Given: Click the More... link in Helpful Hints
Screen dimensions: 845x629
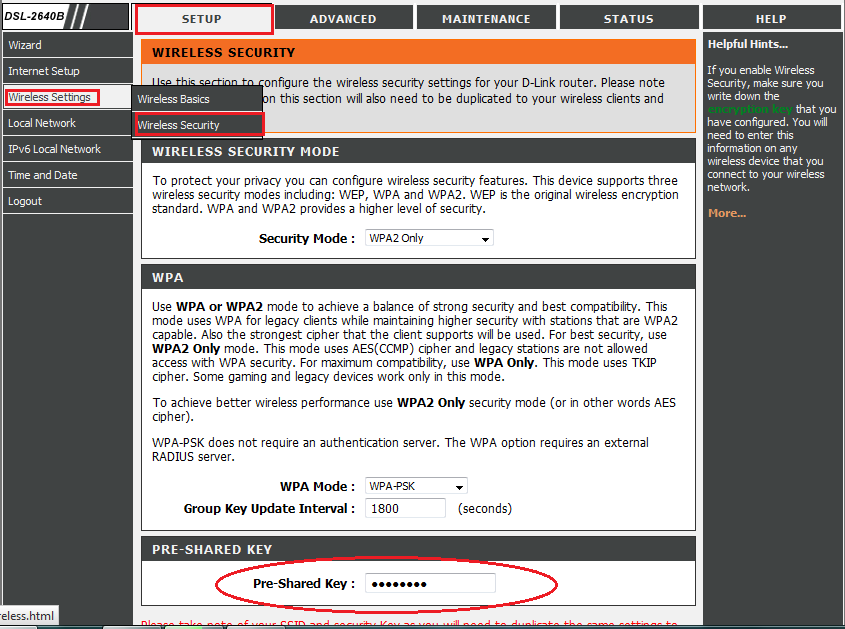Looking at the screenshot, I should tap(727, 213).
